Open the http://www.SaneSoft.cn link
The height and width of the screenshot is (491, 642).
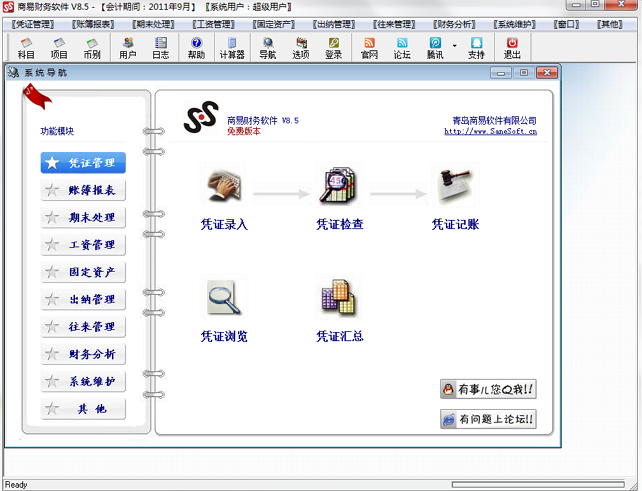pos(491,131)
